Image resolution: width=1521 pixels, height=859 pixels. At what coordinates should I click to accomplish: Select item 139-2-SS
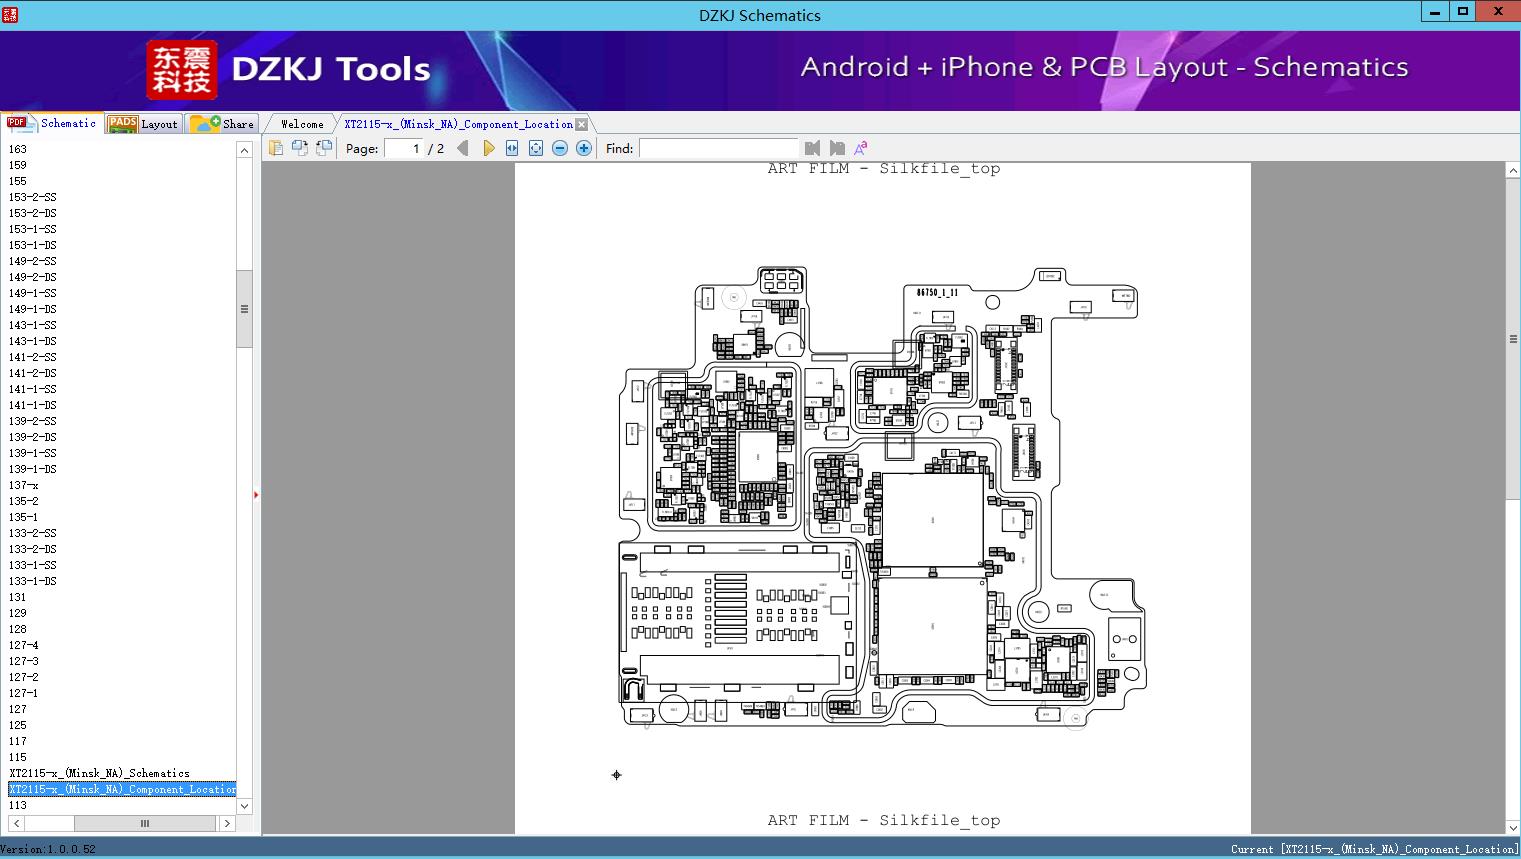tap(33, 421)
